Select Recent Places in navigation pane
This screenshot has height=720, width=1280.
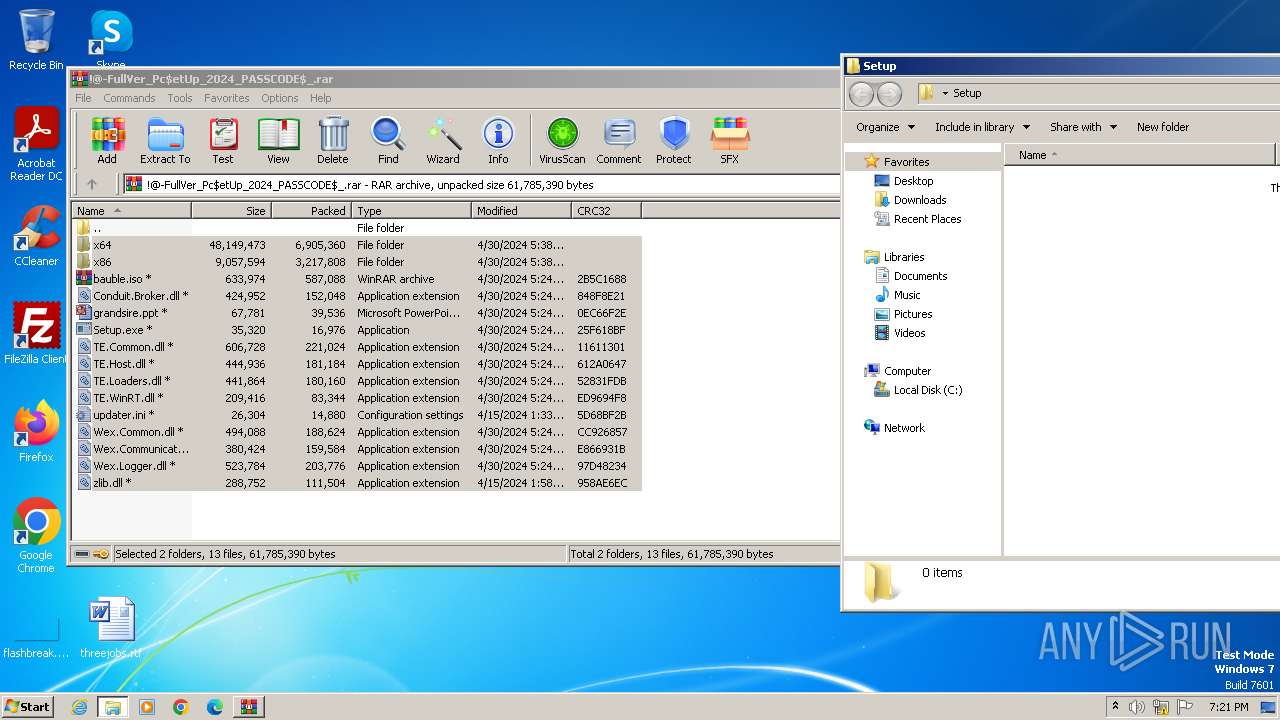point(927,219)
